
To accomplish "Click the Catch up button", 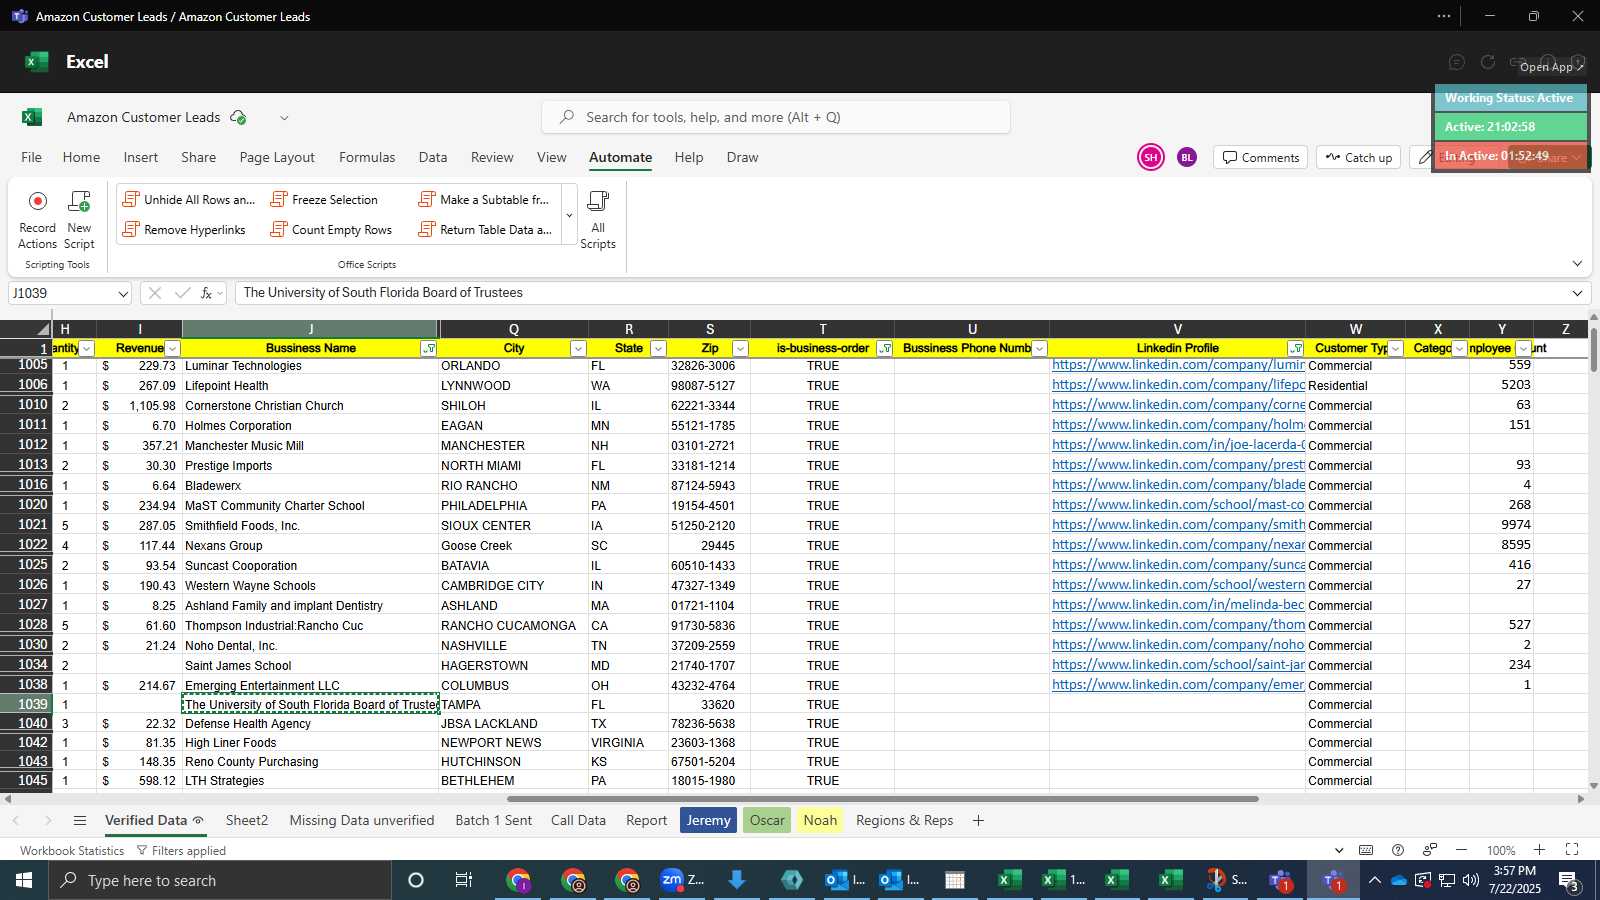I will (1358, 157).
